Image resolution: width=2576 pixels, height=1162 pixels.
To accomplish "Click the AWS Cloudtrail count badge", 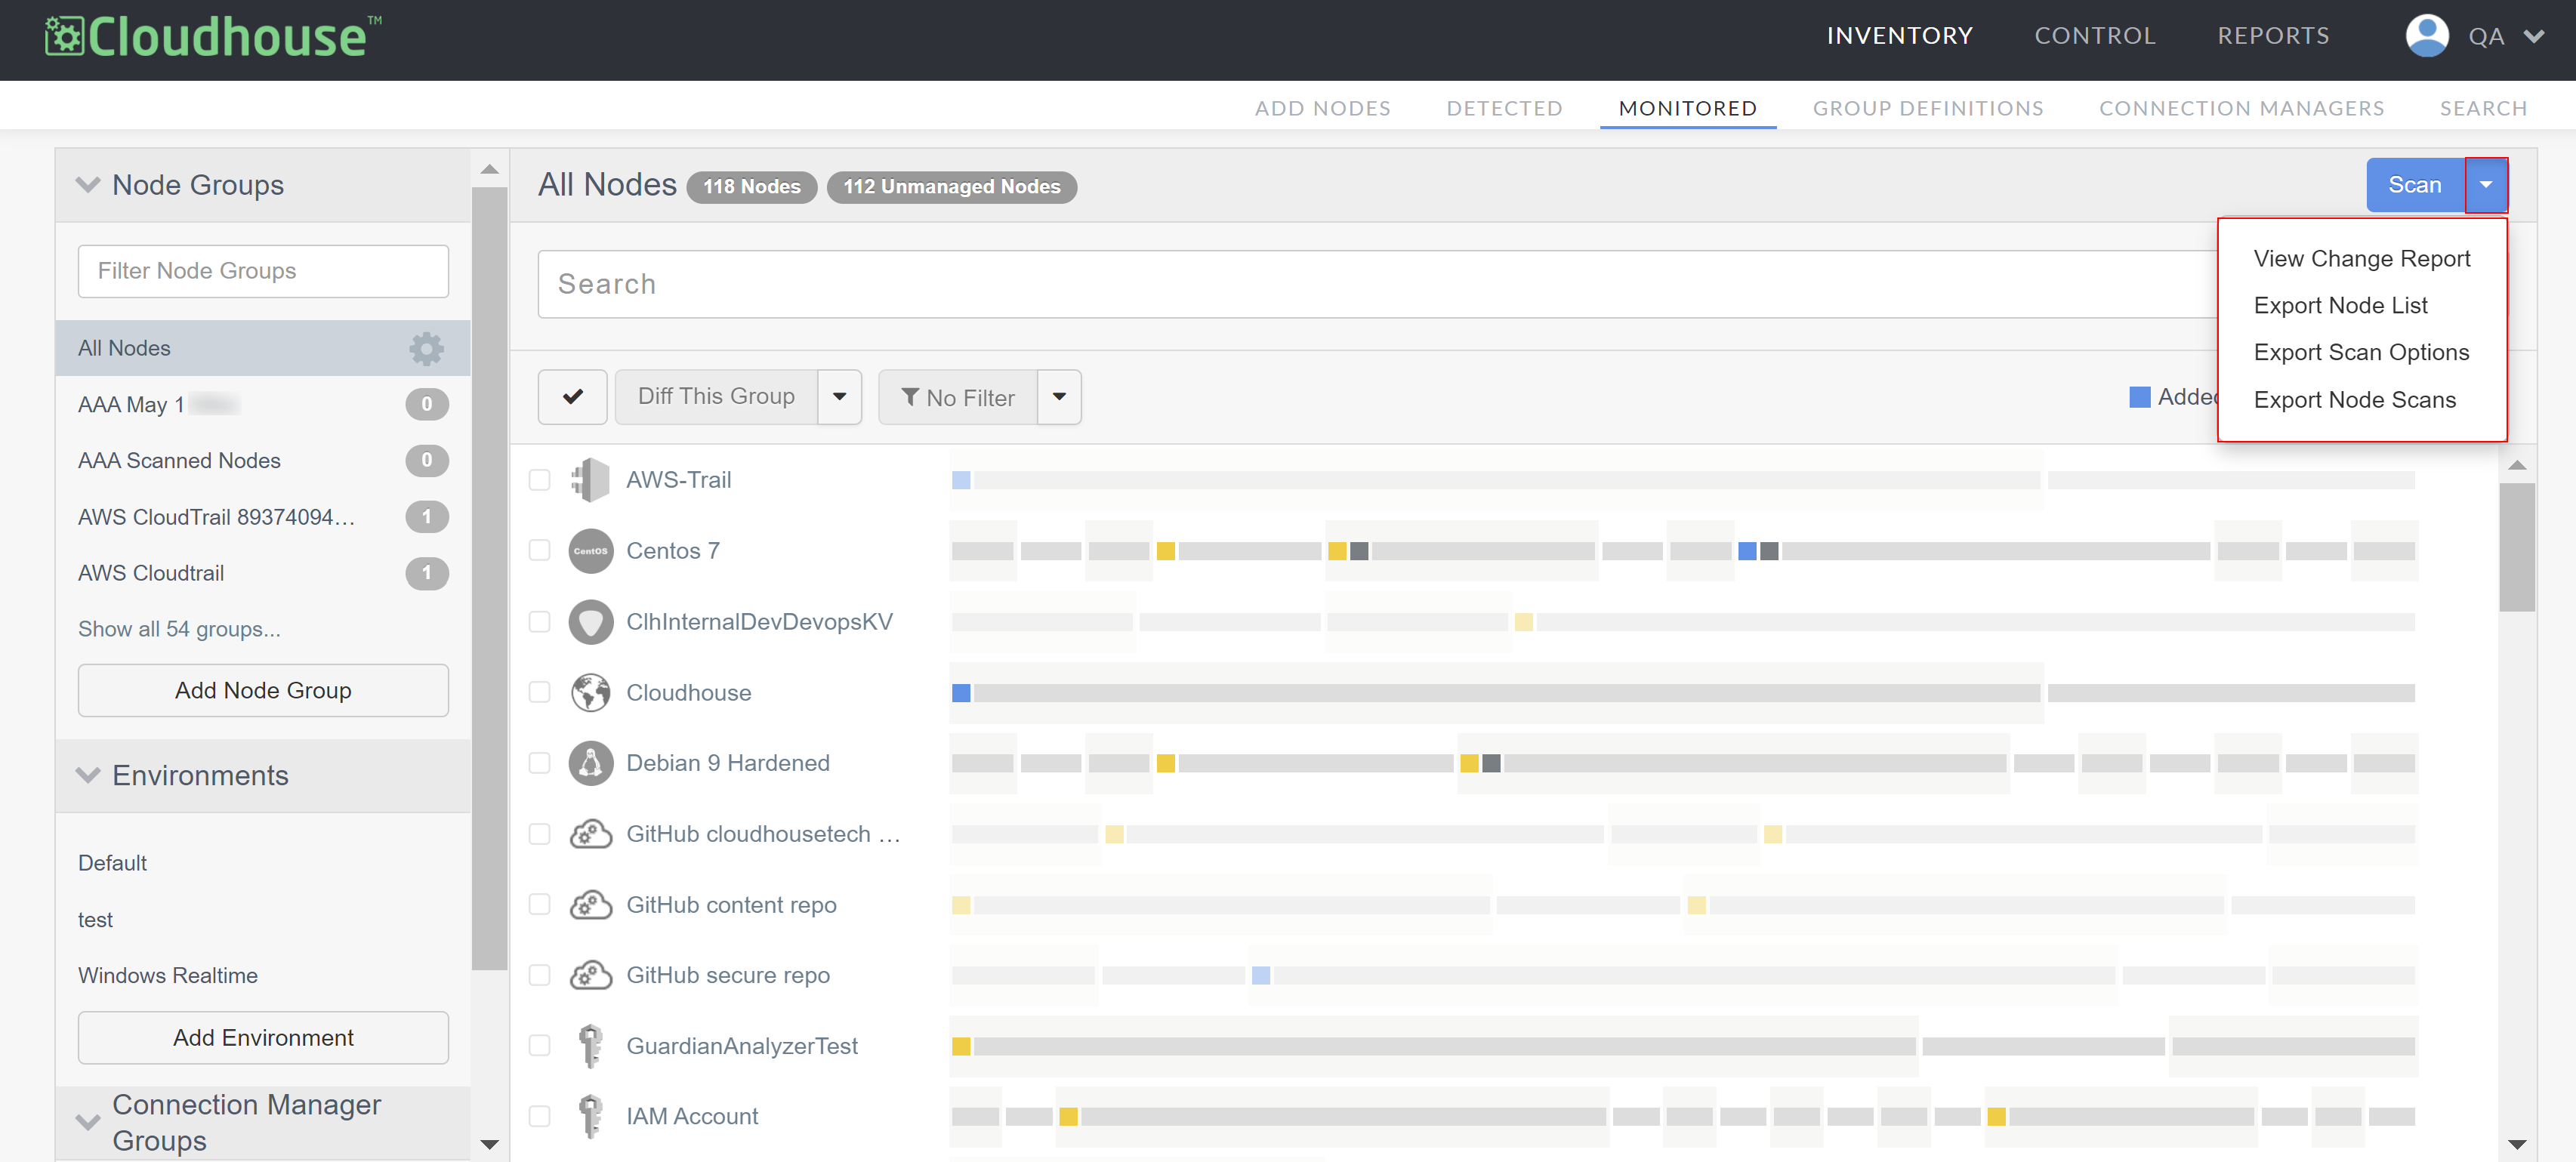I will tap(426, 573).
